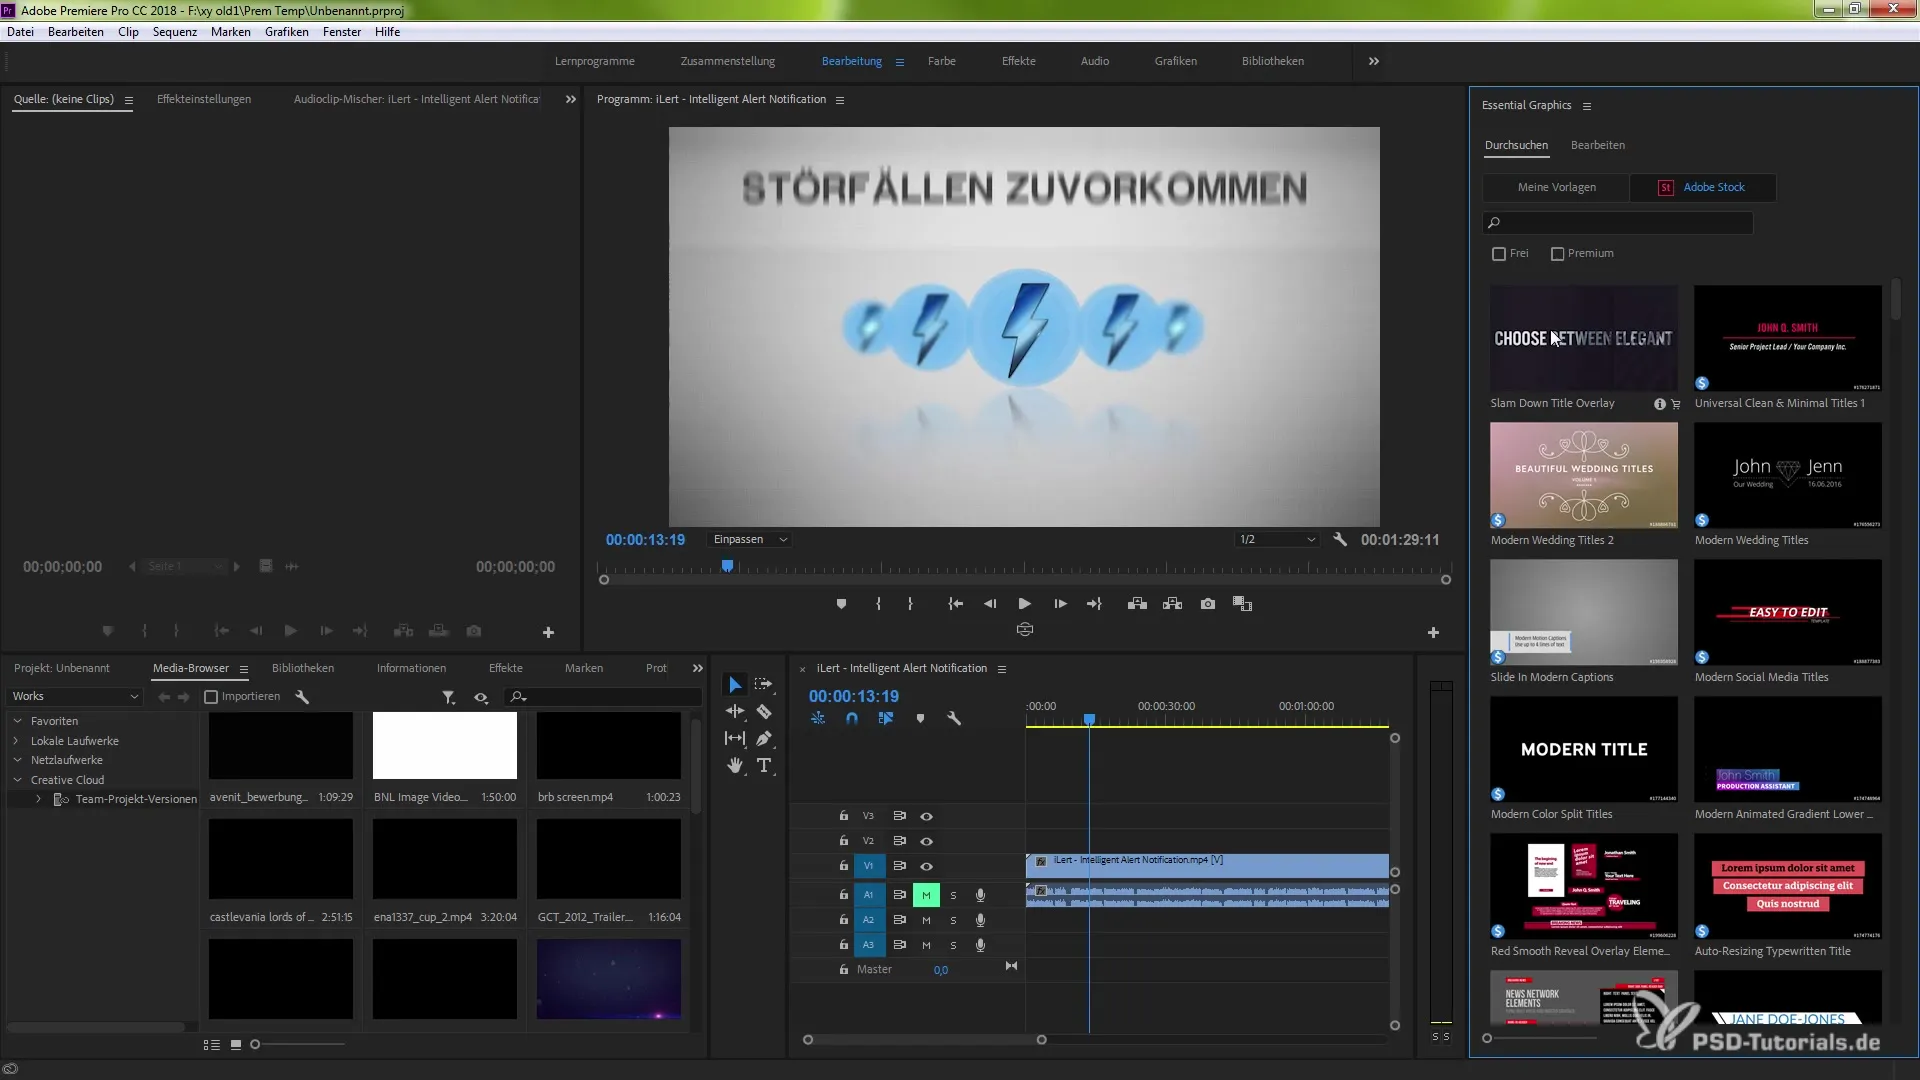The height and width of the screenshot is (1080, 1920).
Task: Open the Bibliotheken workspace
Action: pyautogui.click(x=1273, y=61)
